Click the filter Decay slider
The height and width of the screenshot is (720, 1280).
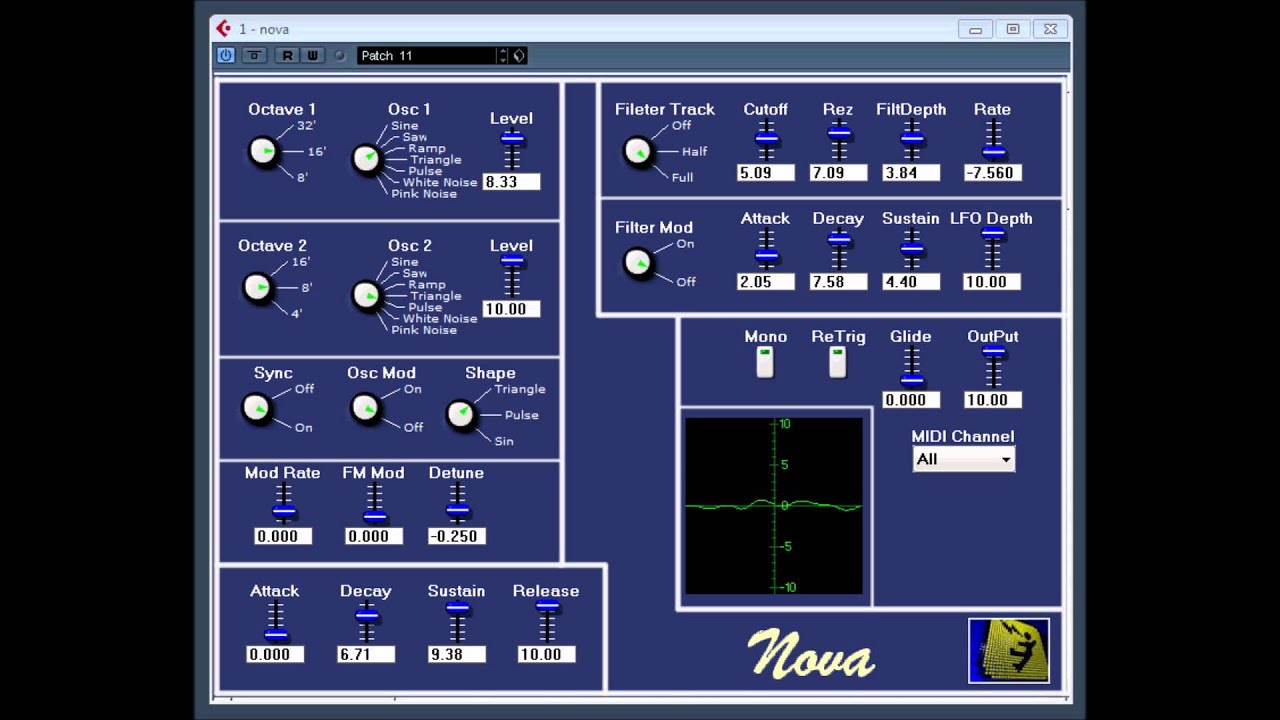coord(839,249)
